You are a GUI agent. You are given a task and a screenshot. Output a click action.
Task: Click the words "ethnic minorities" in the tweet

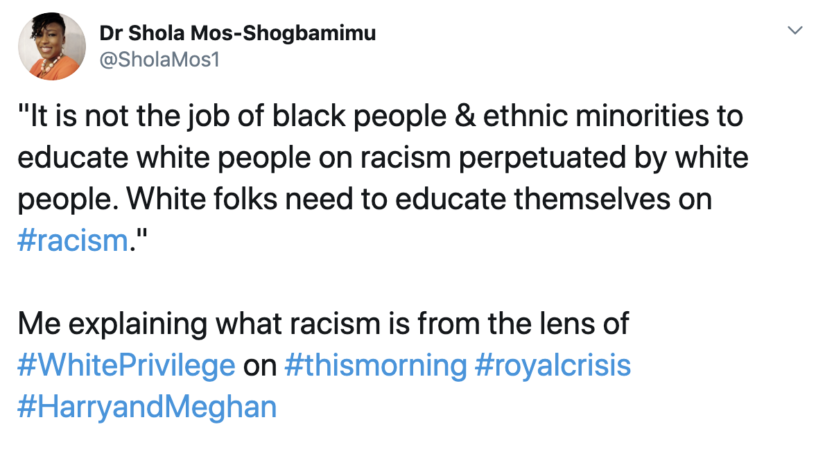[x=597, y=116]
